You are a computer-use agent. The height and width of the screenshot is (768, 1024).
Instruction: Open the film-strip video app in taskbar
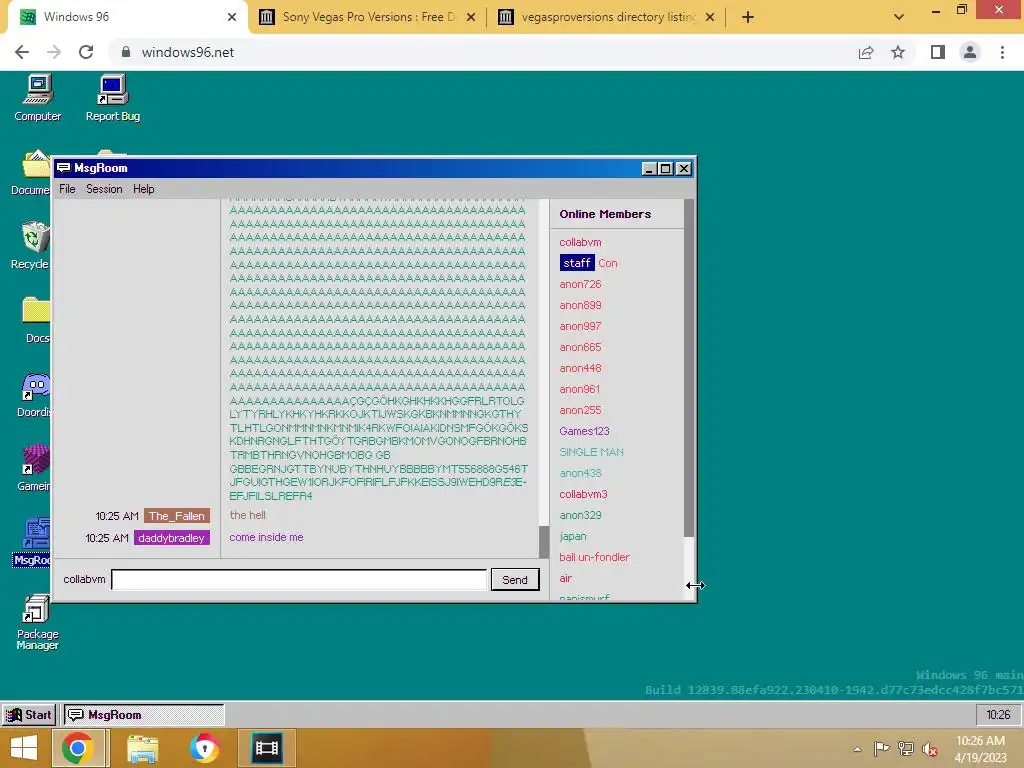[x=266, y=748]
